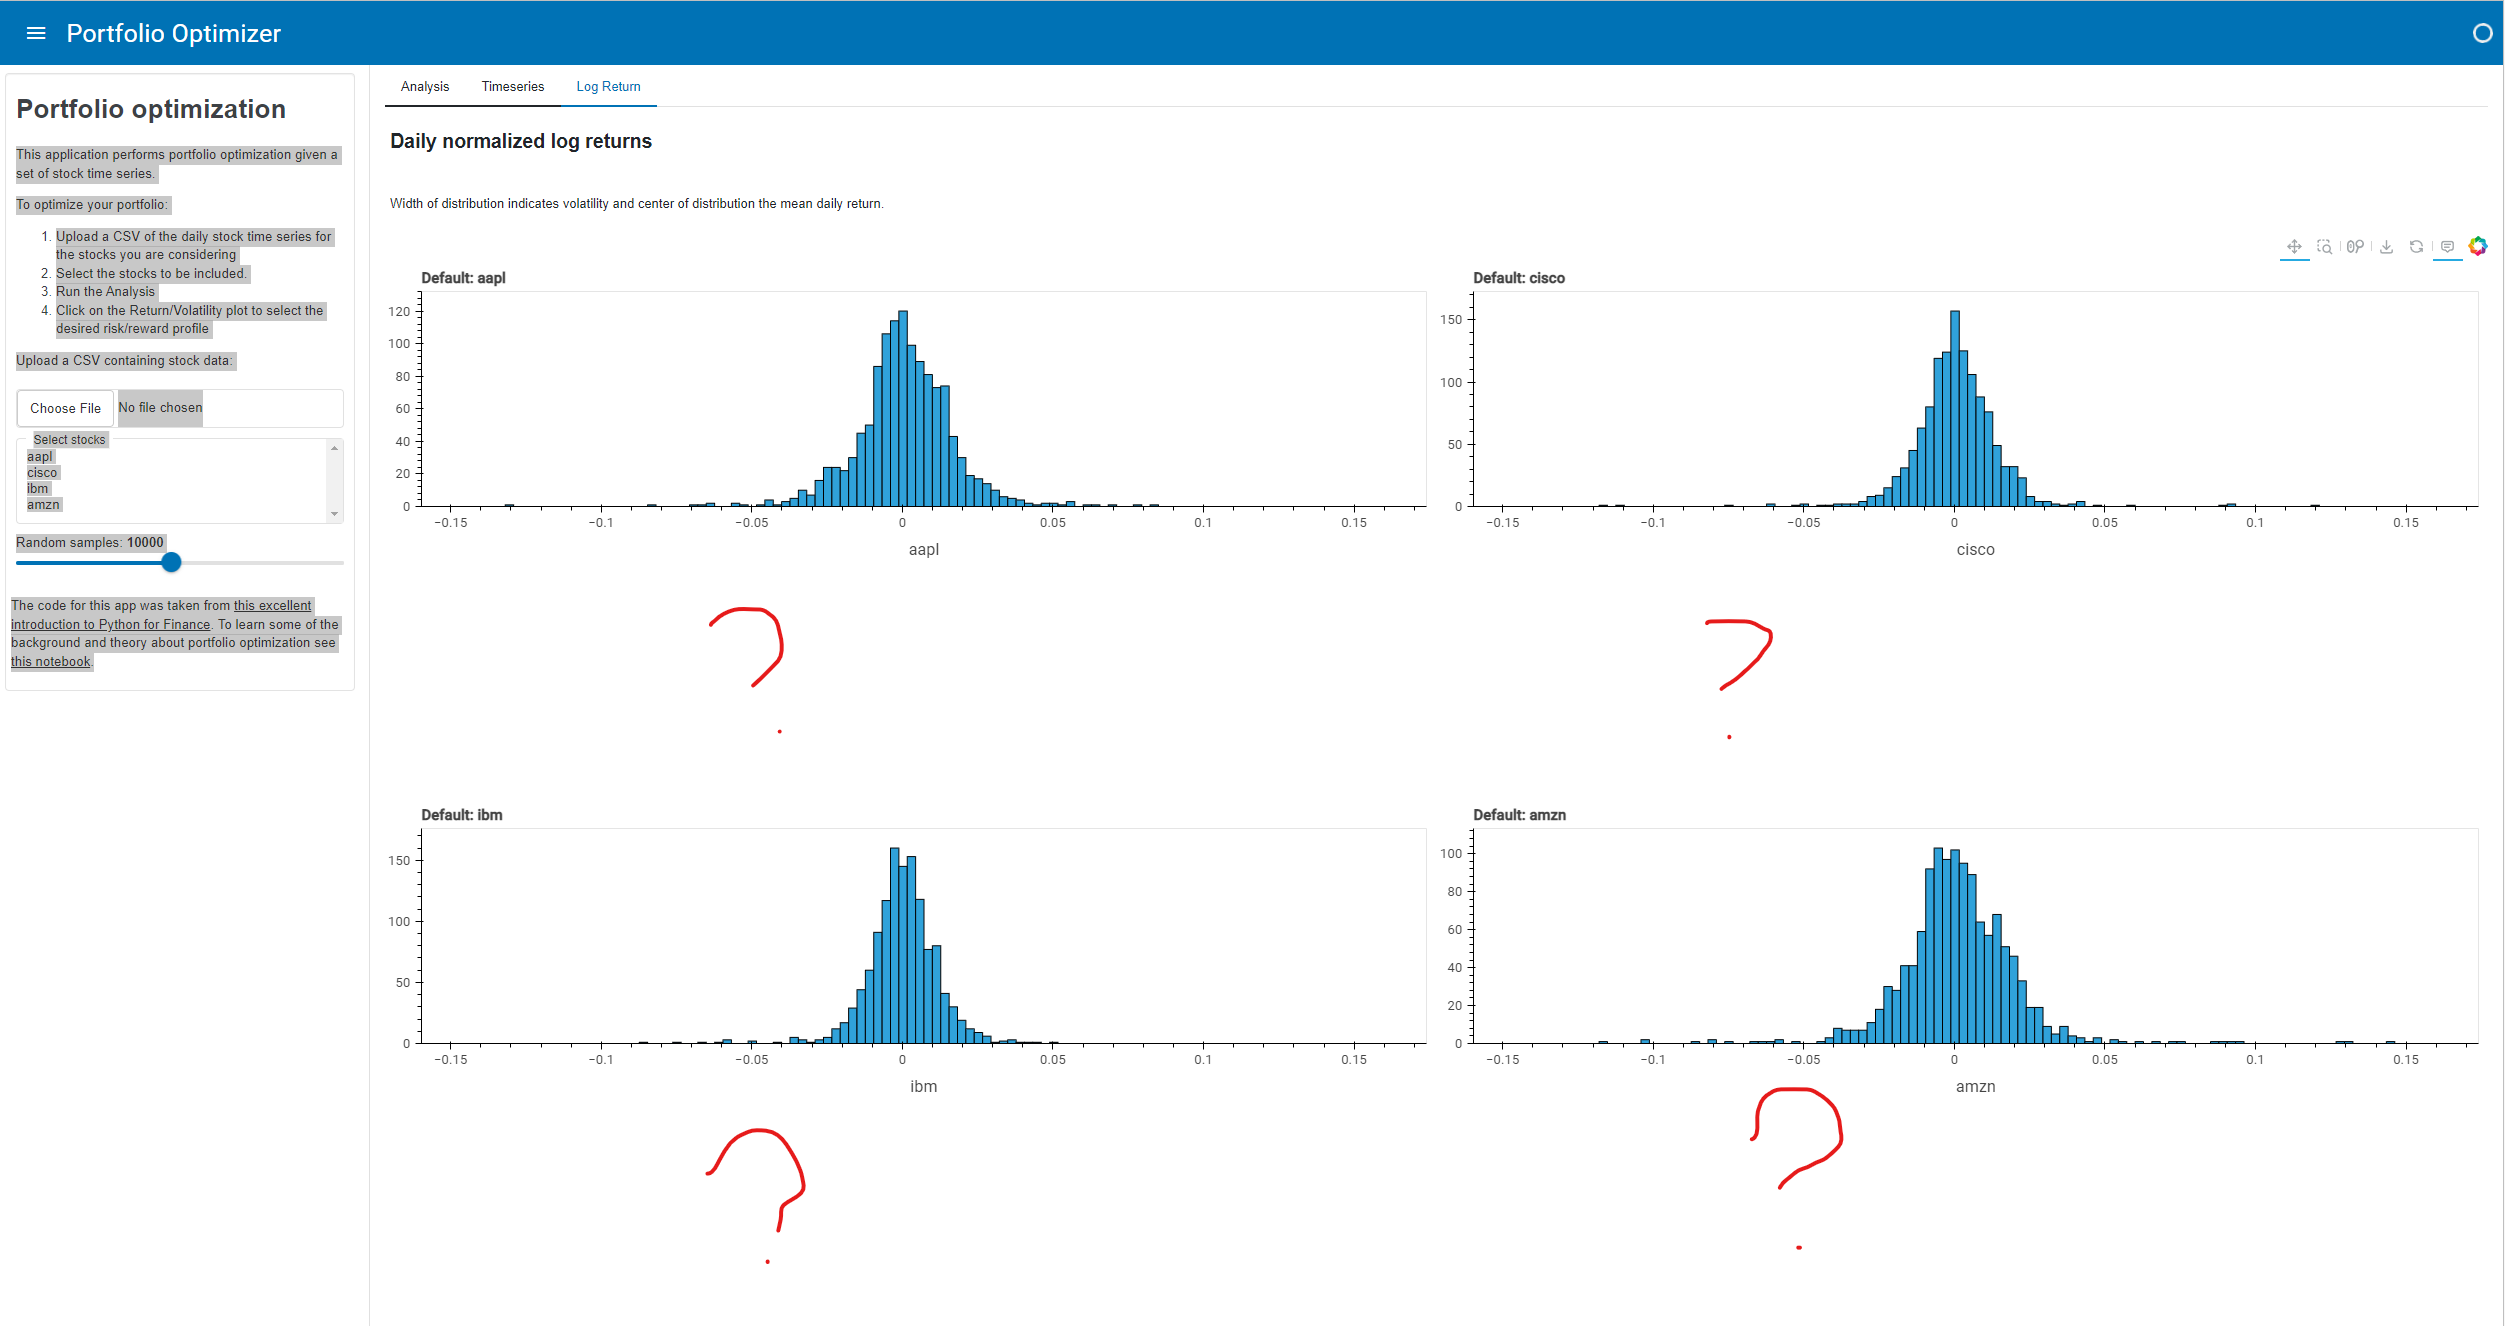
Task: Toggle the Hover tooltip tool off
Action: tap(2447, 246)
